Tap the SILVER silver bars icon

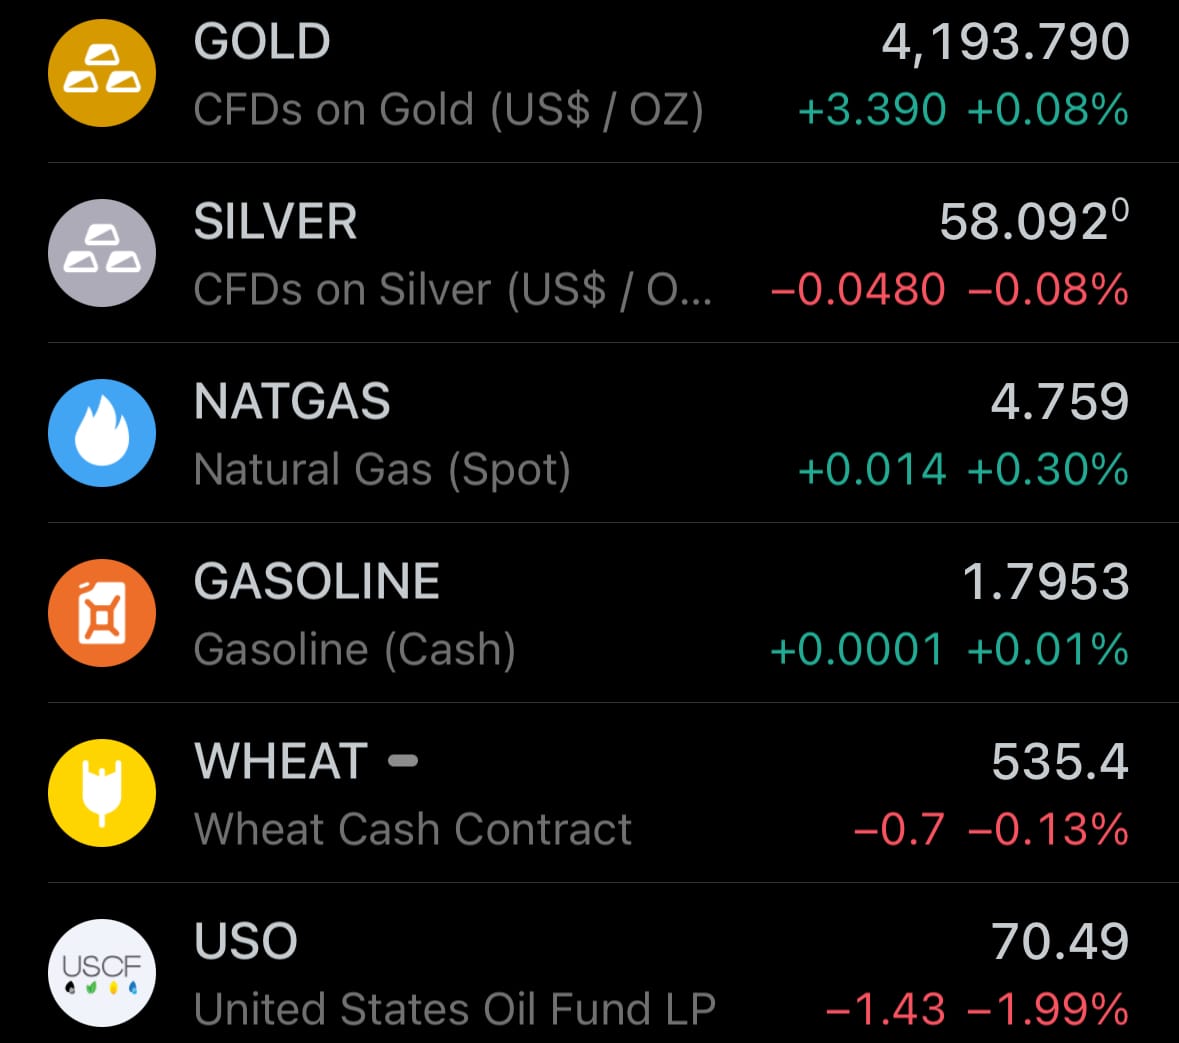click(x=102, y=253)
